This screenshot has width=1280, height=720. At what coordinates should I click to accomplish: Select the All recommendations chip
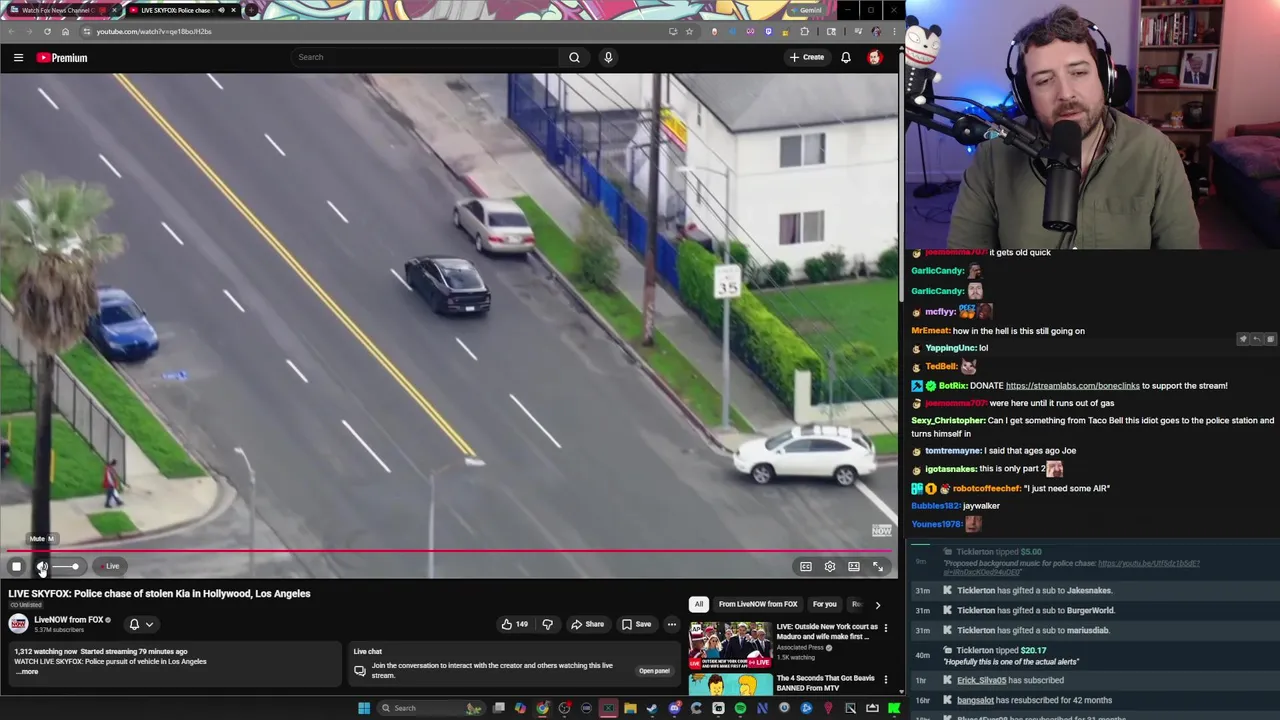coord(699,604)
